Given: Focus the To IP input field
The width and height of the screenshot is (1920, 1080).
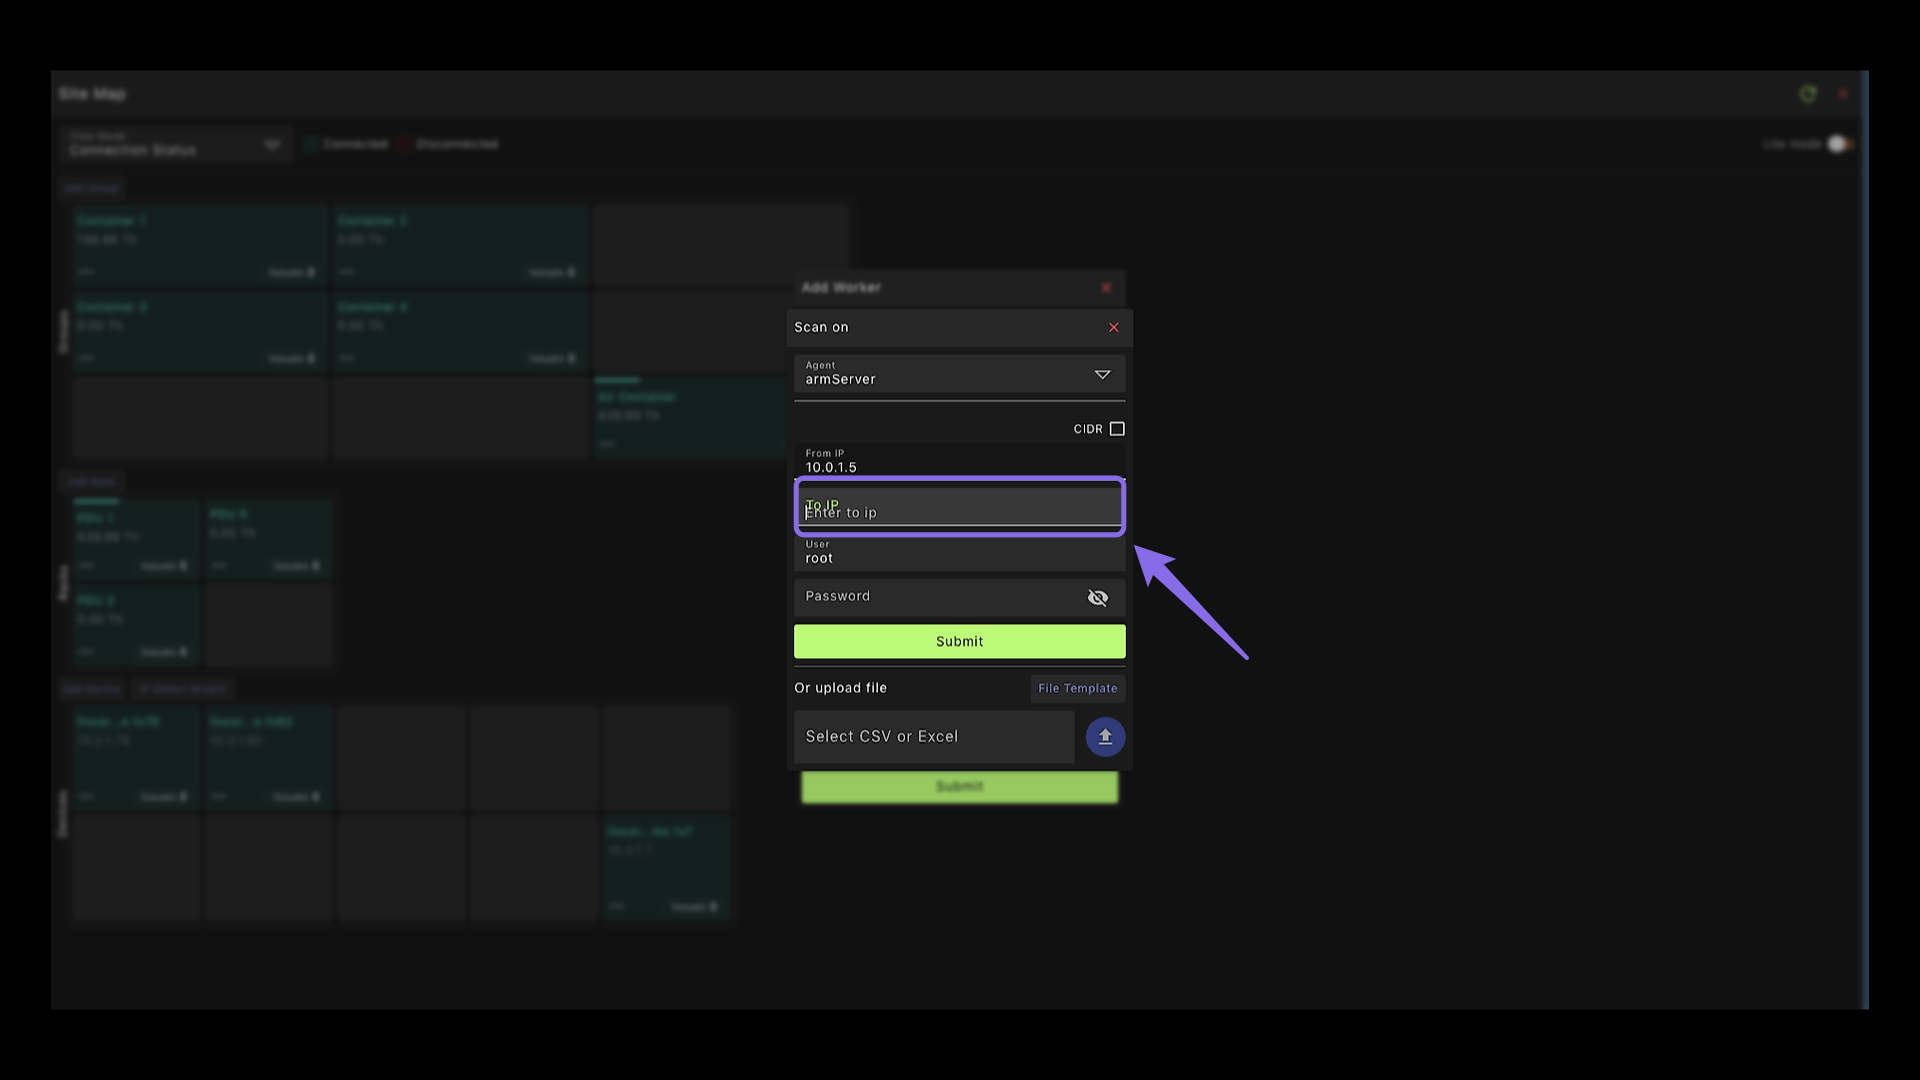Looking at the screenshot, I should tap(959, 507).
